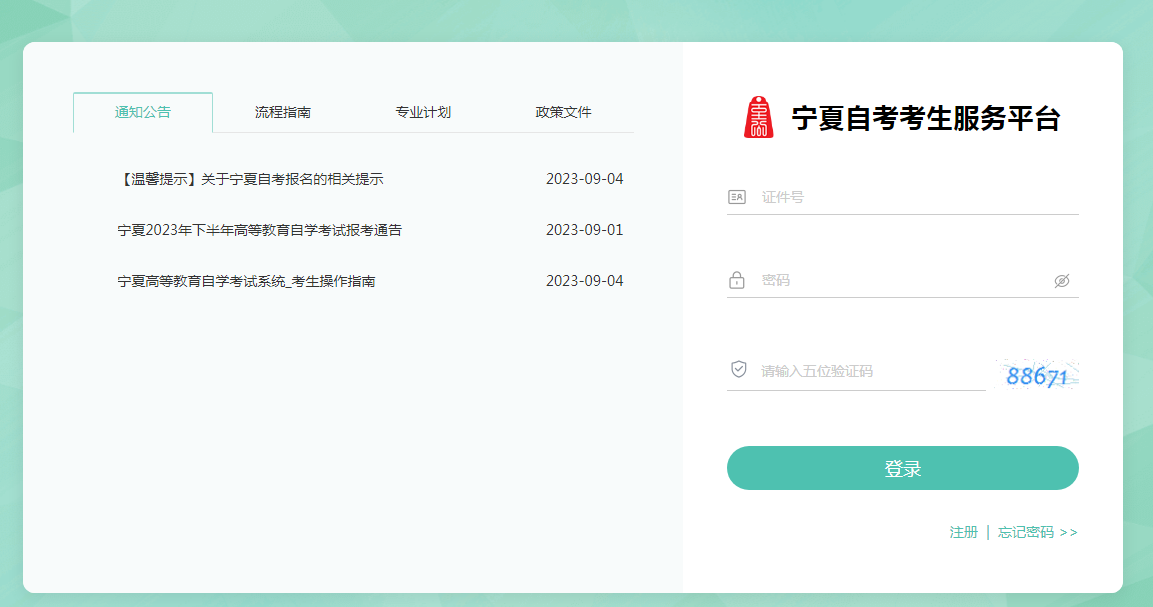Click the shield icon beside captcha input
Image resolution: width=1153 pixels, height=607 pixels.
736,368
